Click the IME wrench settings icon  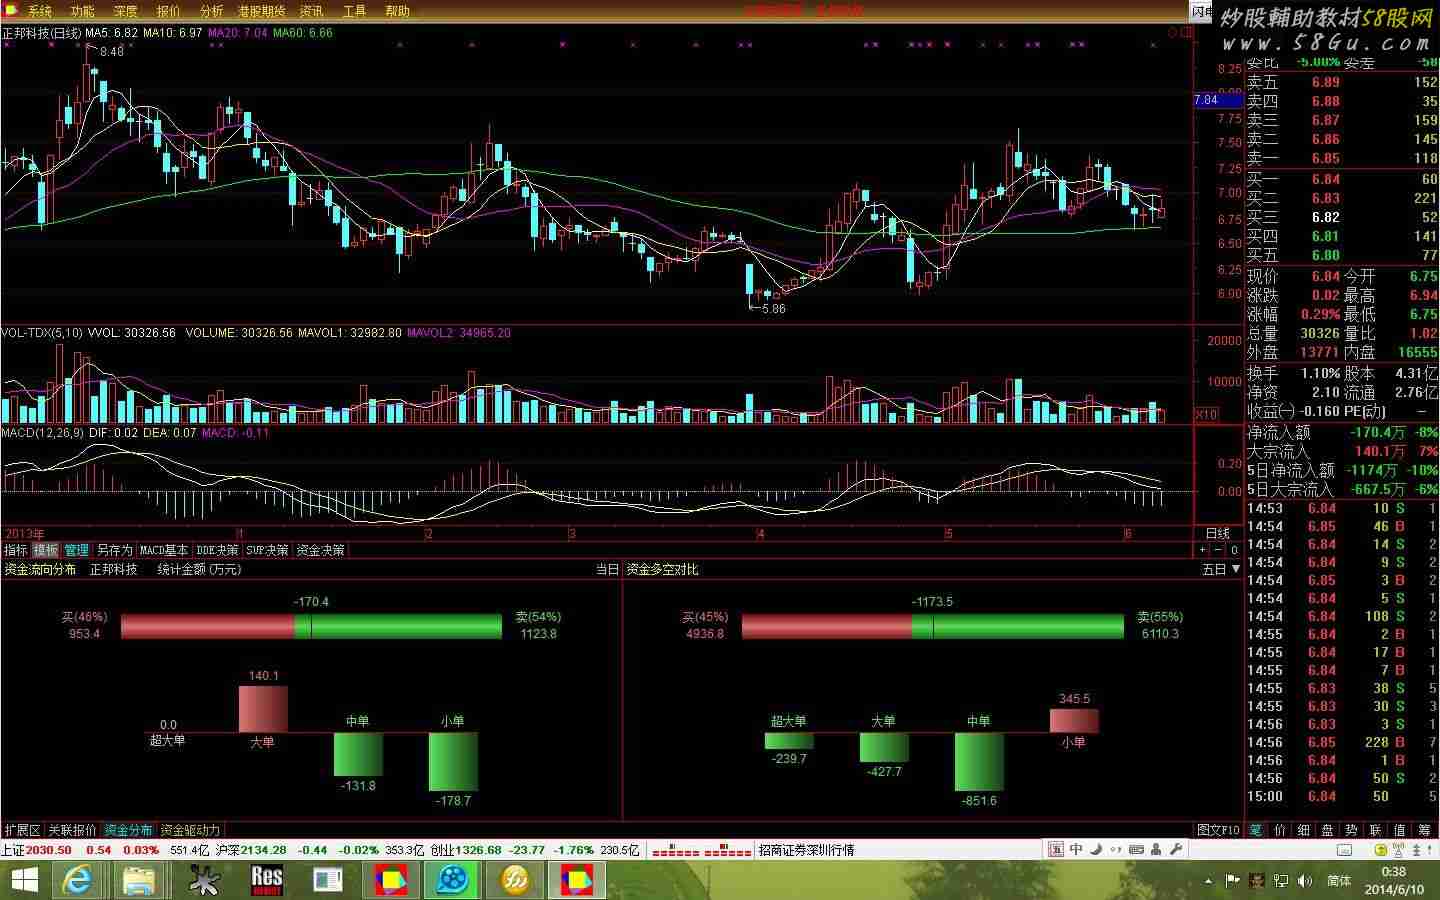click(1176, 849)
